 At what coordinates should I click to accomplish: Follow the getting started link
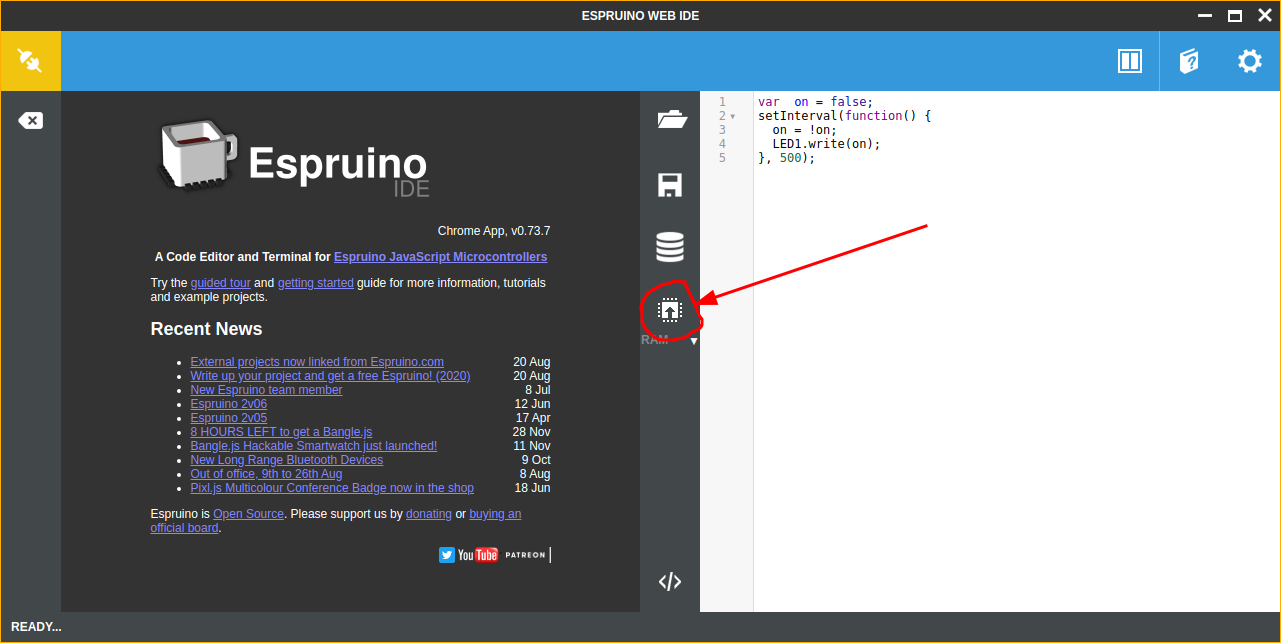pyautogui.click(x=315, y=282)
